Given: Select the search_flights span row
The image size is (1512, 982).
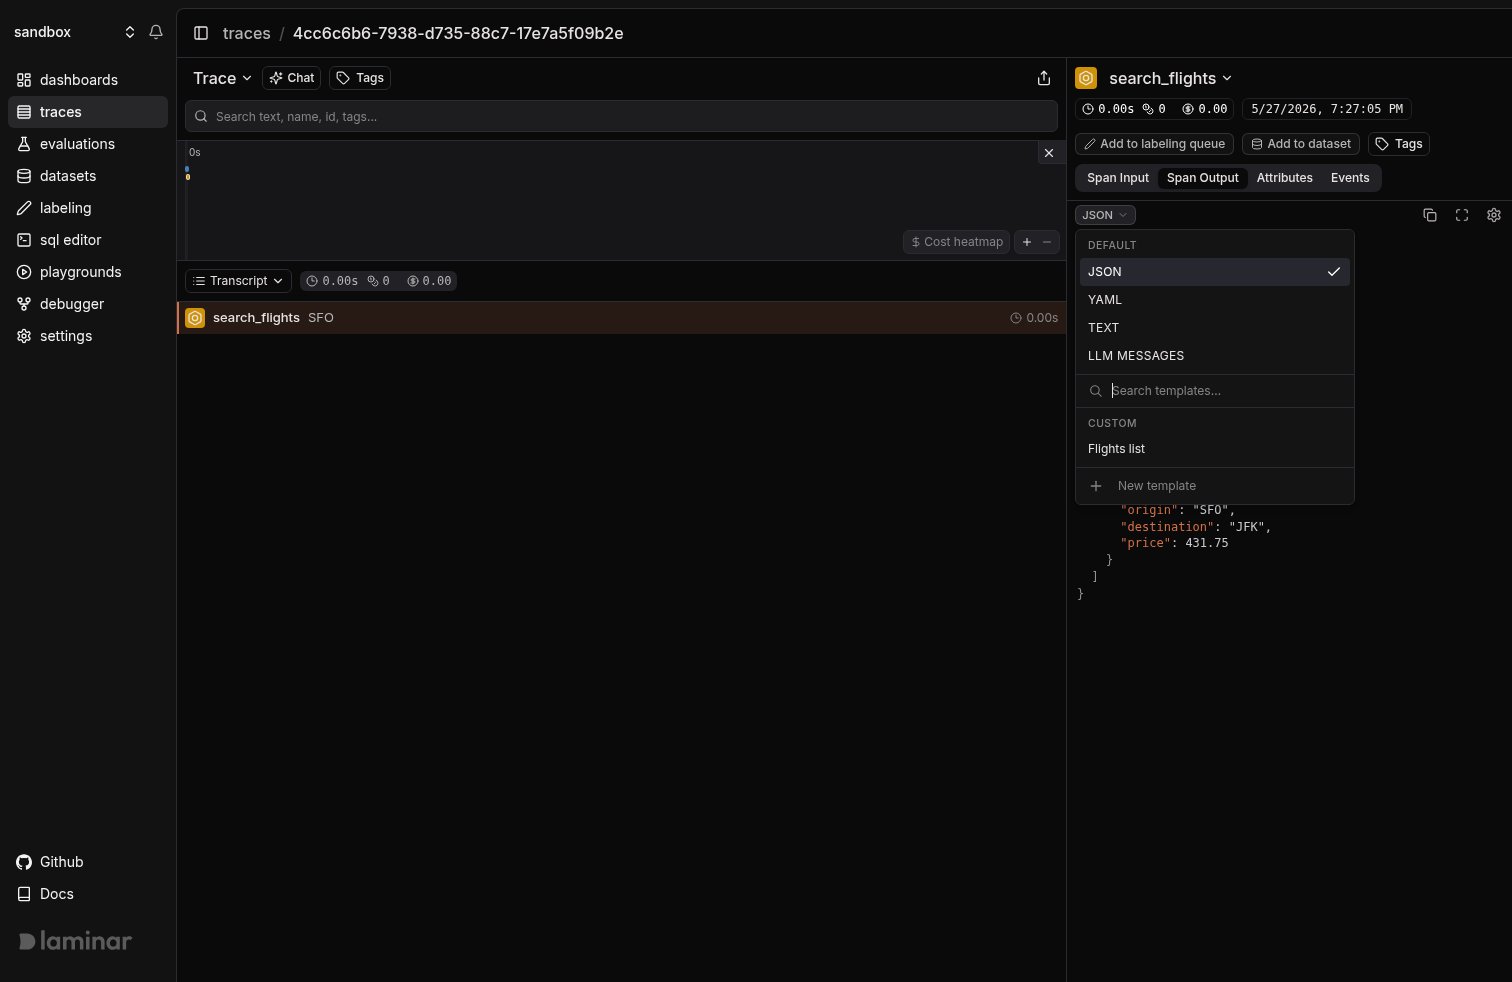Looking at the screenshot, I should (x=621, y=318).
